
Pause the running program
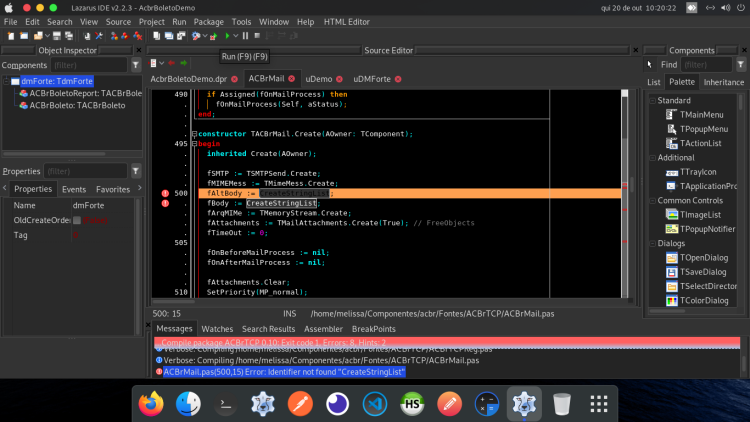click(245, 36)
